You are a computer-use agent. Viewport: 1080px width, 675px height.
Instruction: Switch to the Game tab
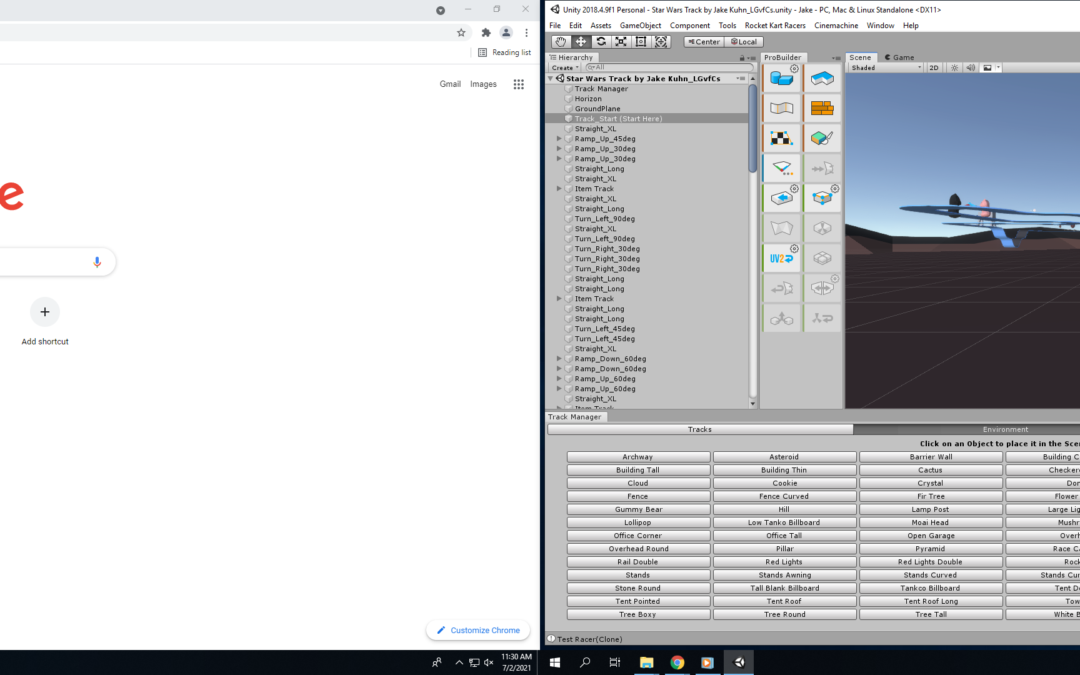coord(900,57)
